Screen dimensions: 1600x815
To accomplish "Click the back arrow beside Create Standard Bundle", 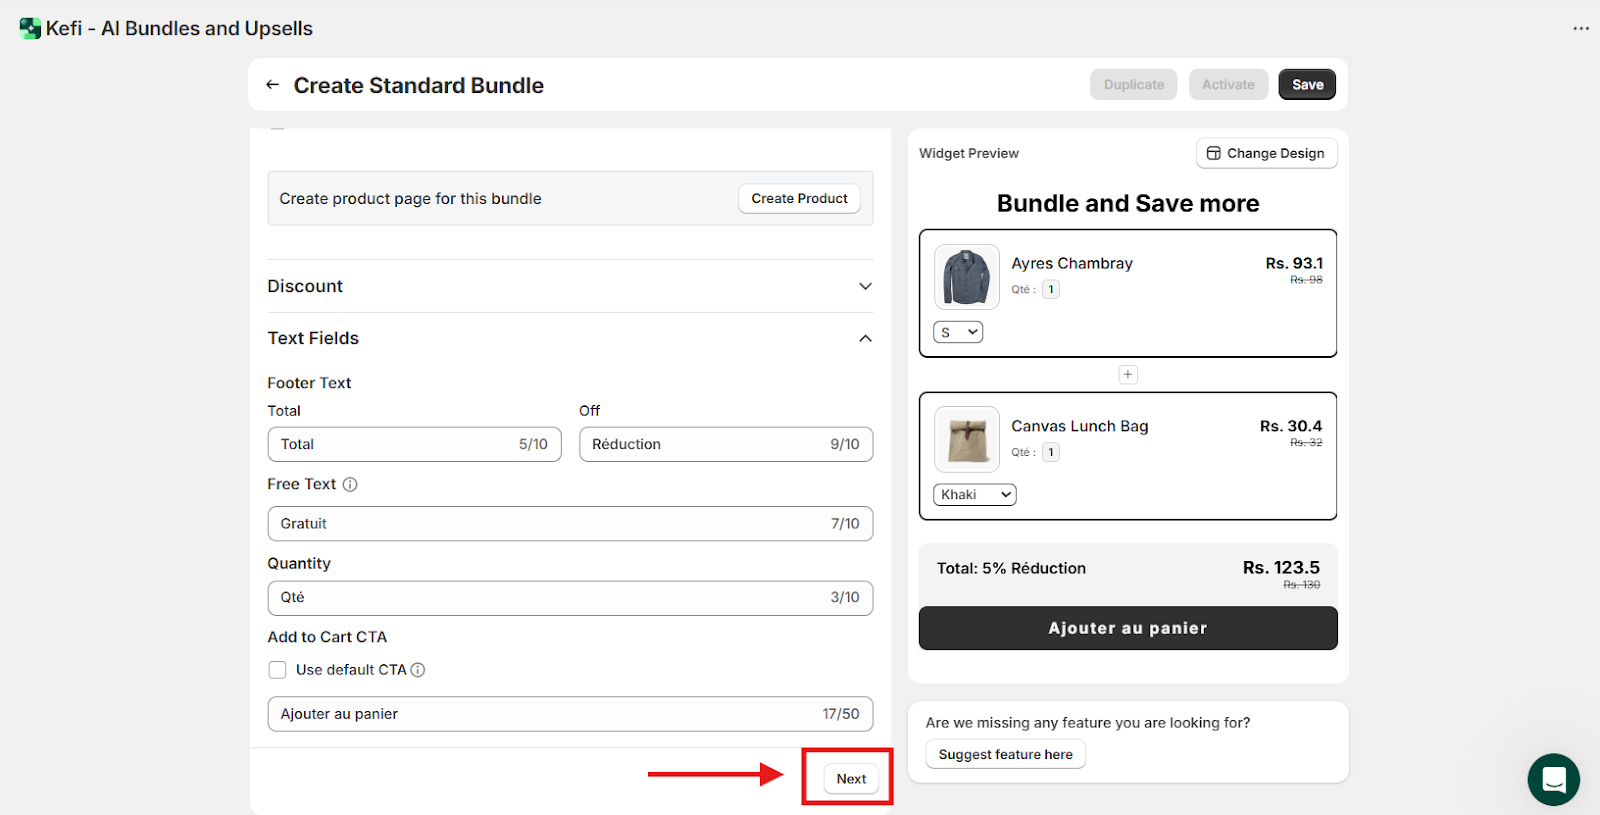I will point(272,85).
